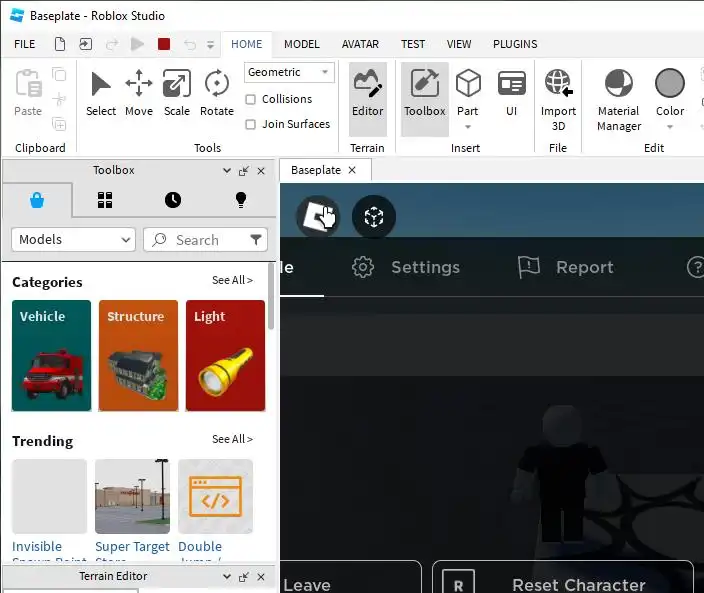See all Trending link
Screen dimensions: 704x593
point(232,439)
